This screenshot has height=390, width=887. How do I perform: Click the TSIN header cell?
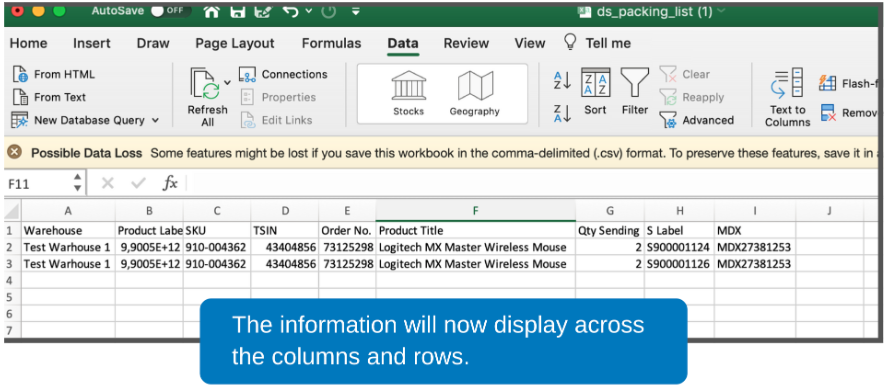285,231
